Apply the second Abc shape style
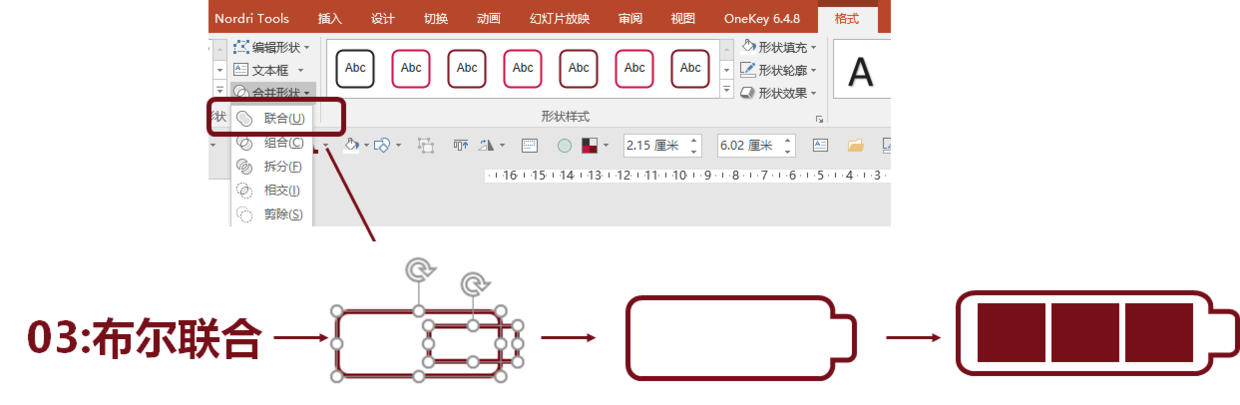The height and width of the screenshot is (405, 1240). click(411, 68)
